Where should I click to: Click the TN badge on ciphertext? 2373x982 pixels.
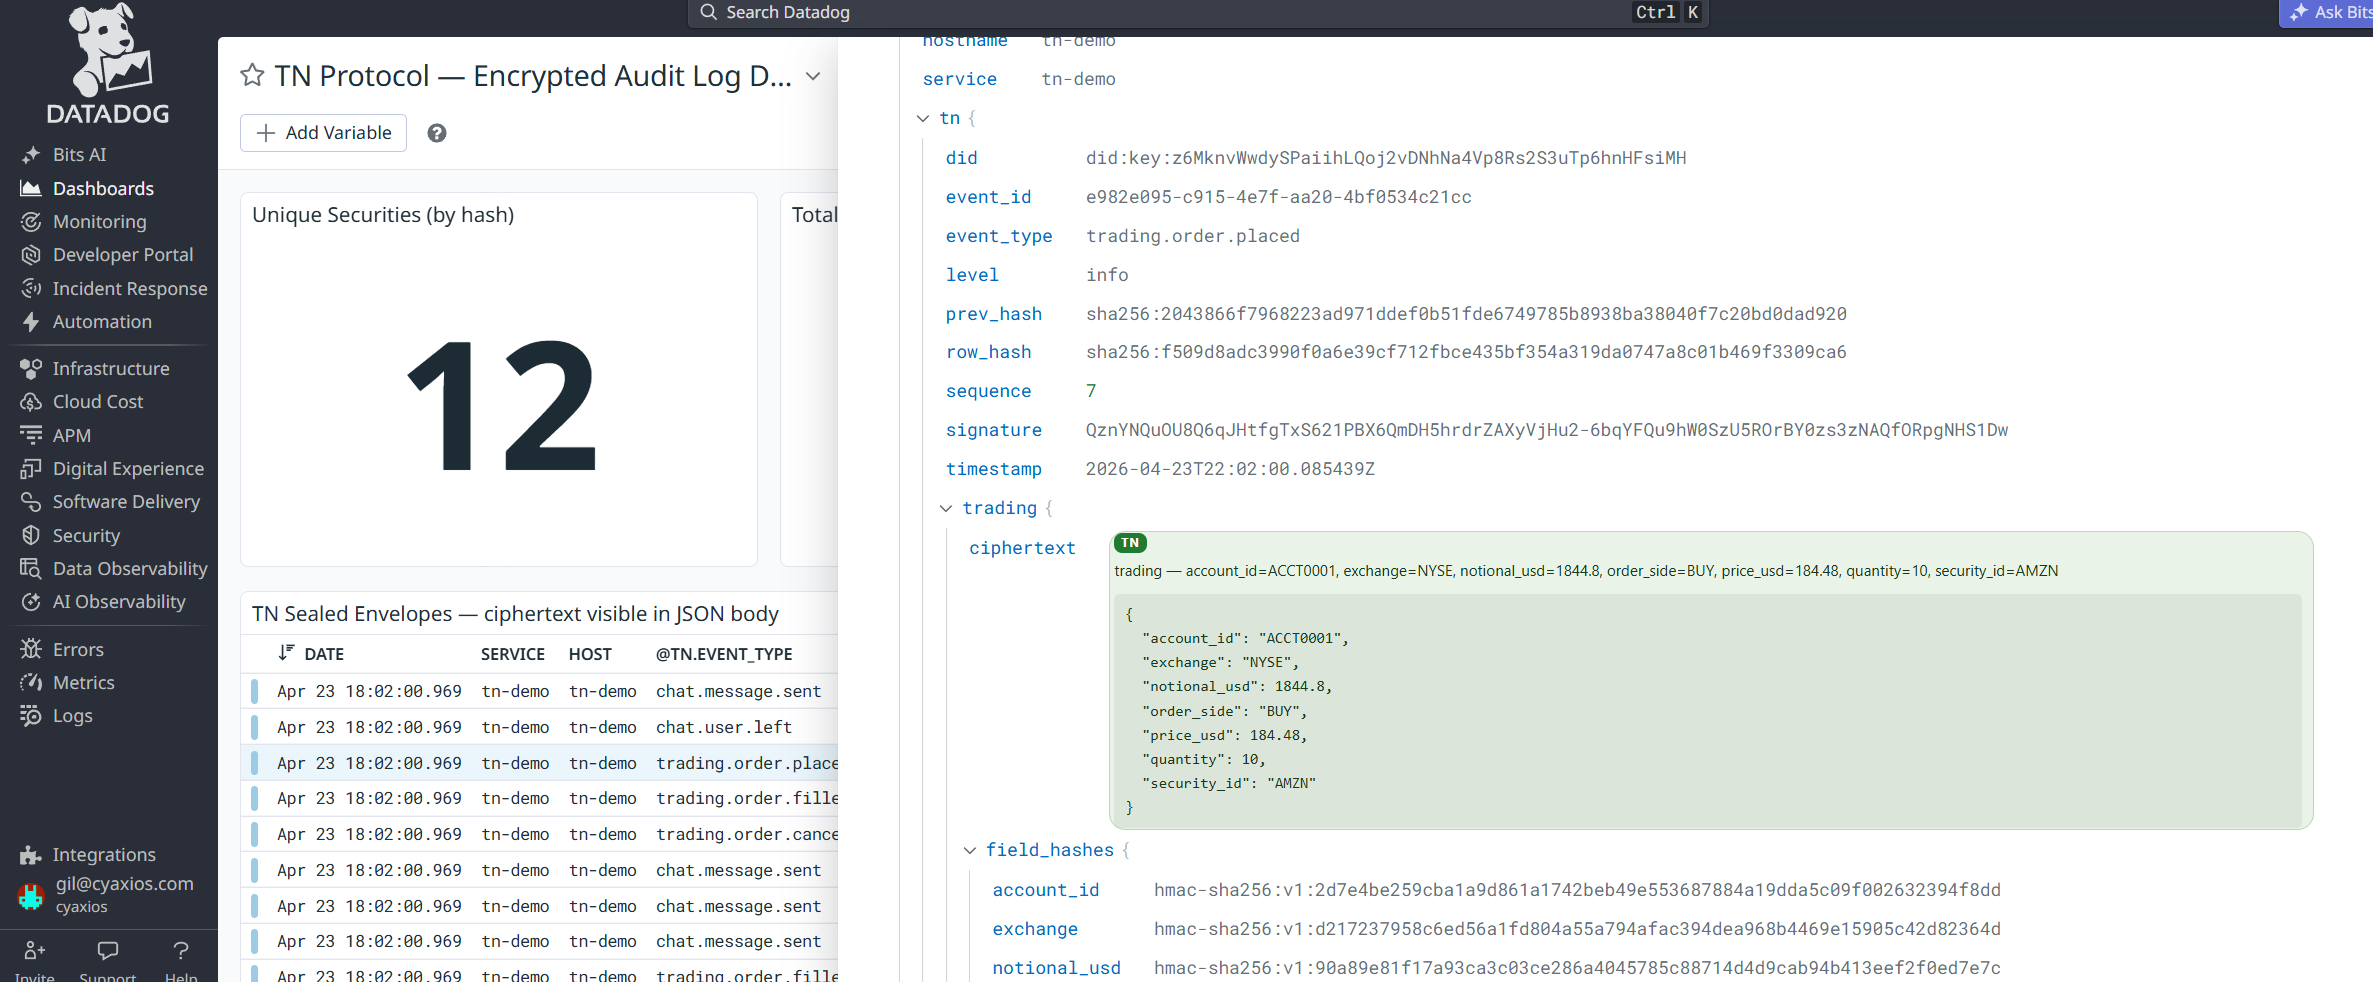tap(1130, 543)
